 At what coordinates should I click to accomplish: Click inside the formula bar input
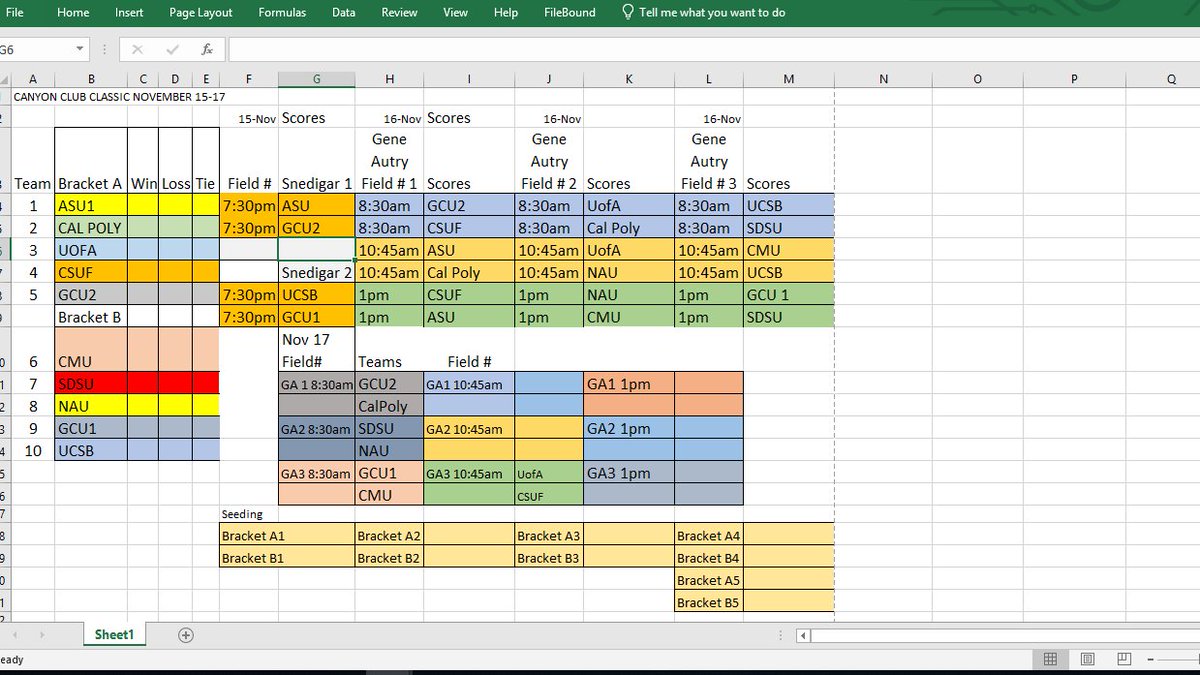tap(712, 49)
